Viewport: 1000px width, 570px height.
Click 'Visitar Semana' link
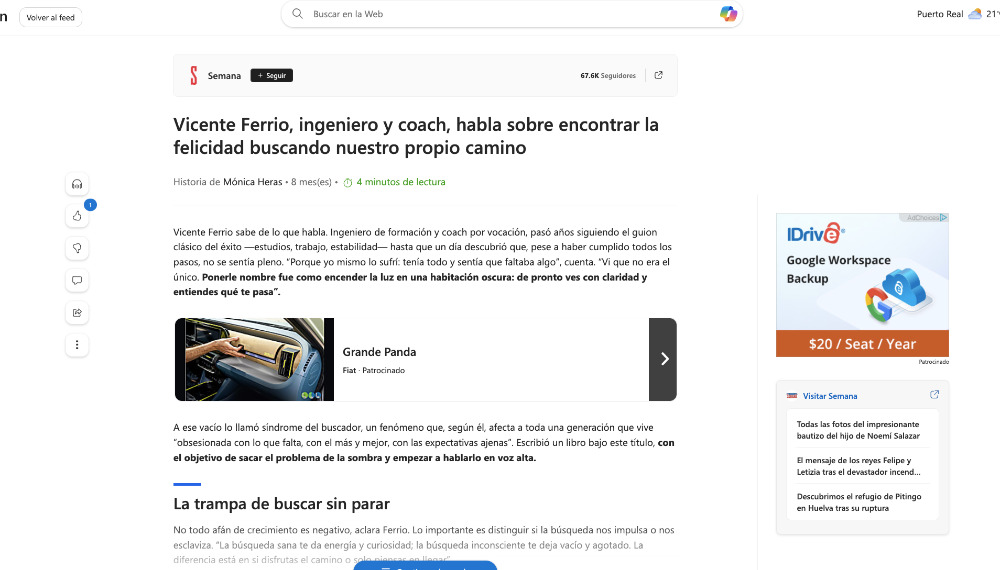point(830,396)
